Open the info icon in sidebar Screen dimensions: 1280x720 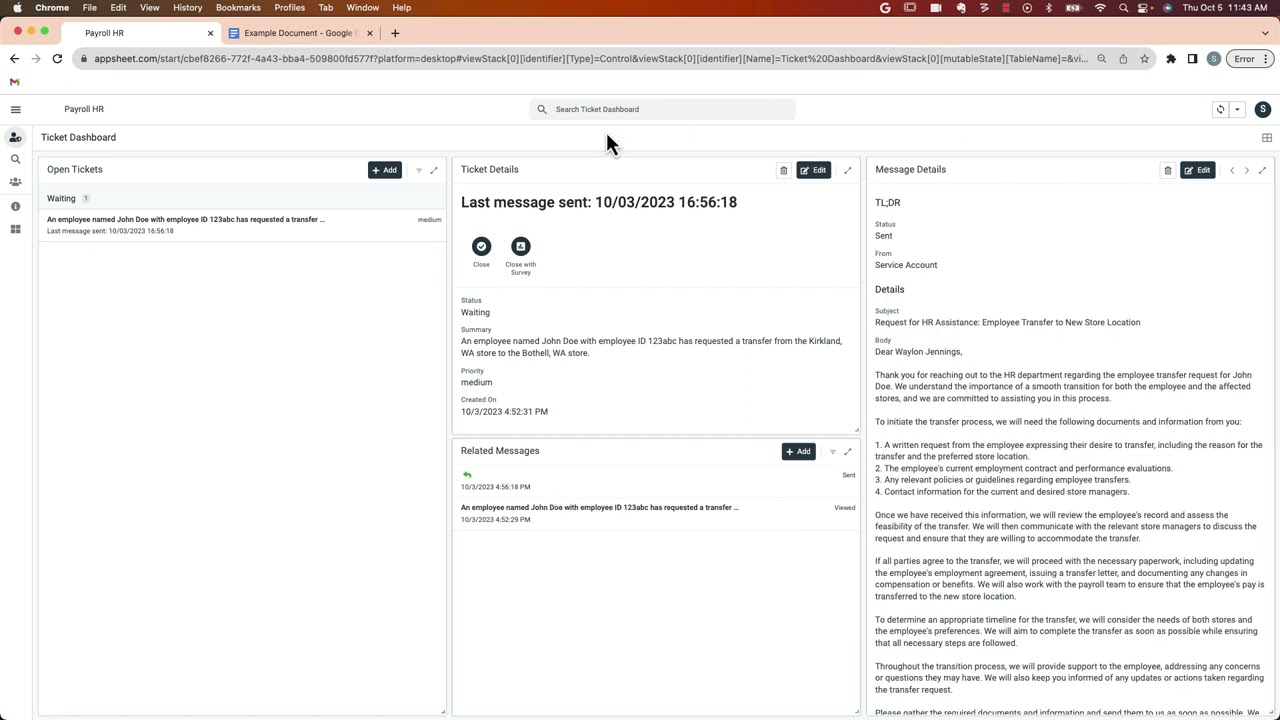[15, 206]
